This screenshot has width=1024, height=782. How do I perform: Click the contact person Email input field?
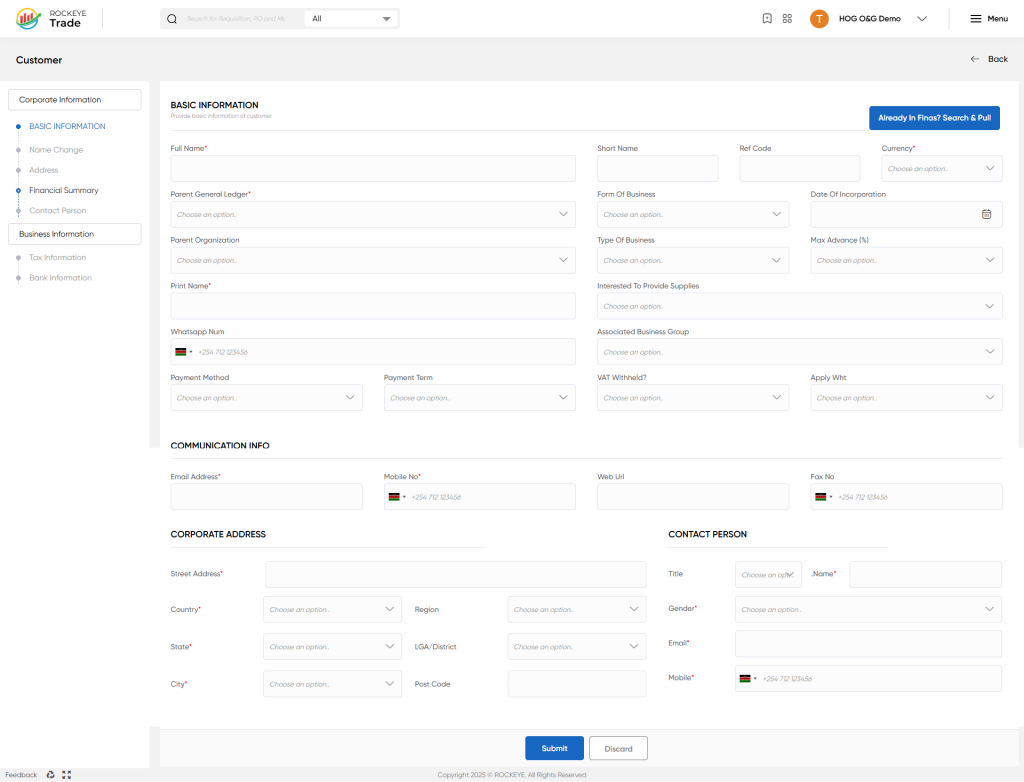[868, 644]
